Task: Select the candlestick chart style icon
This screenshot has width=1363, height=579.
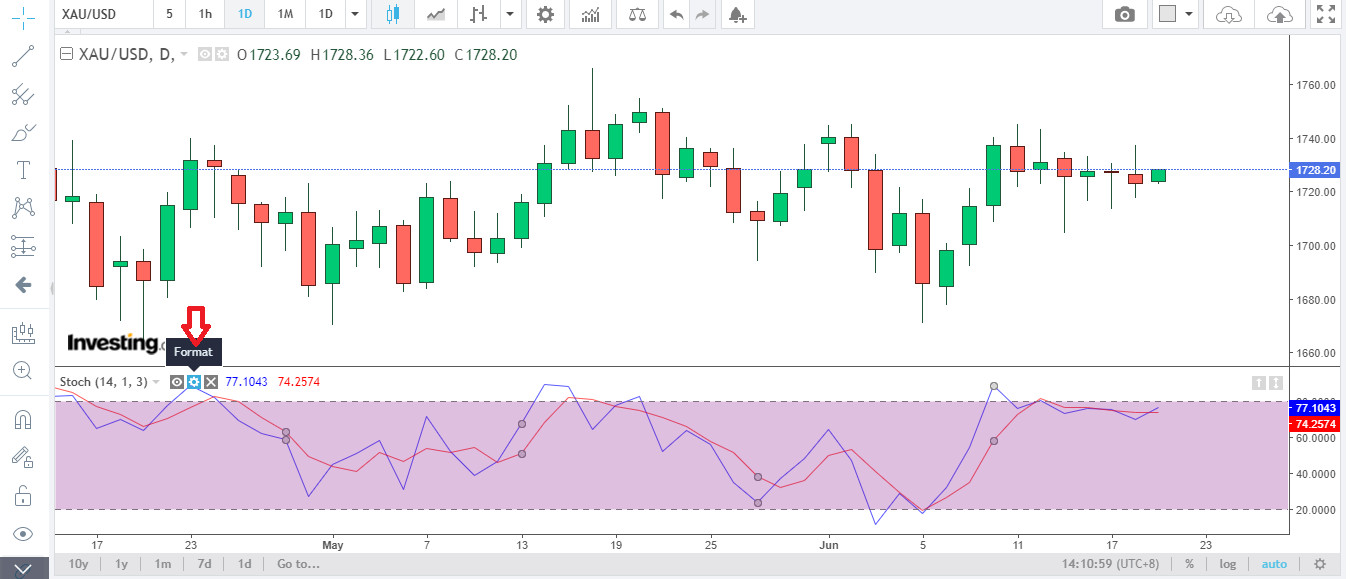Action: (x=392, y=14)
